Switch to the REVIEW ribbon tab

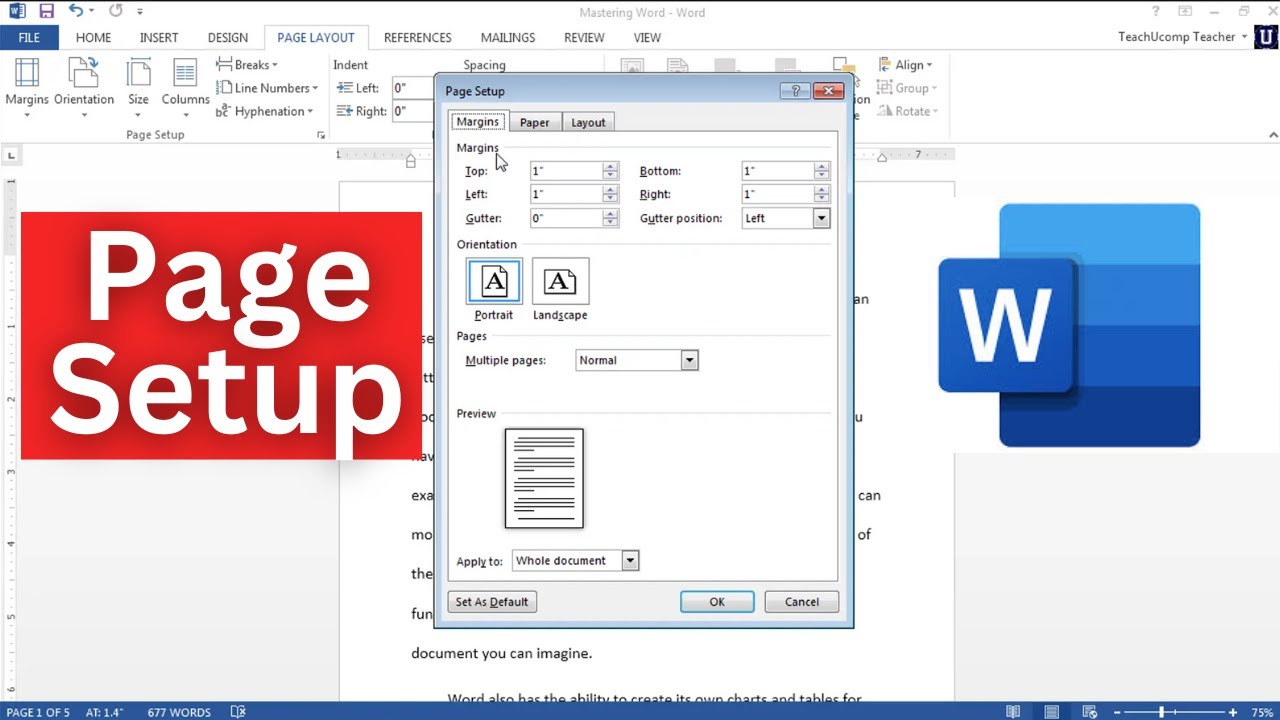[584, 38]
